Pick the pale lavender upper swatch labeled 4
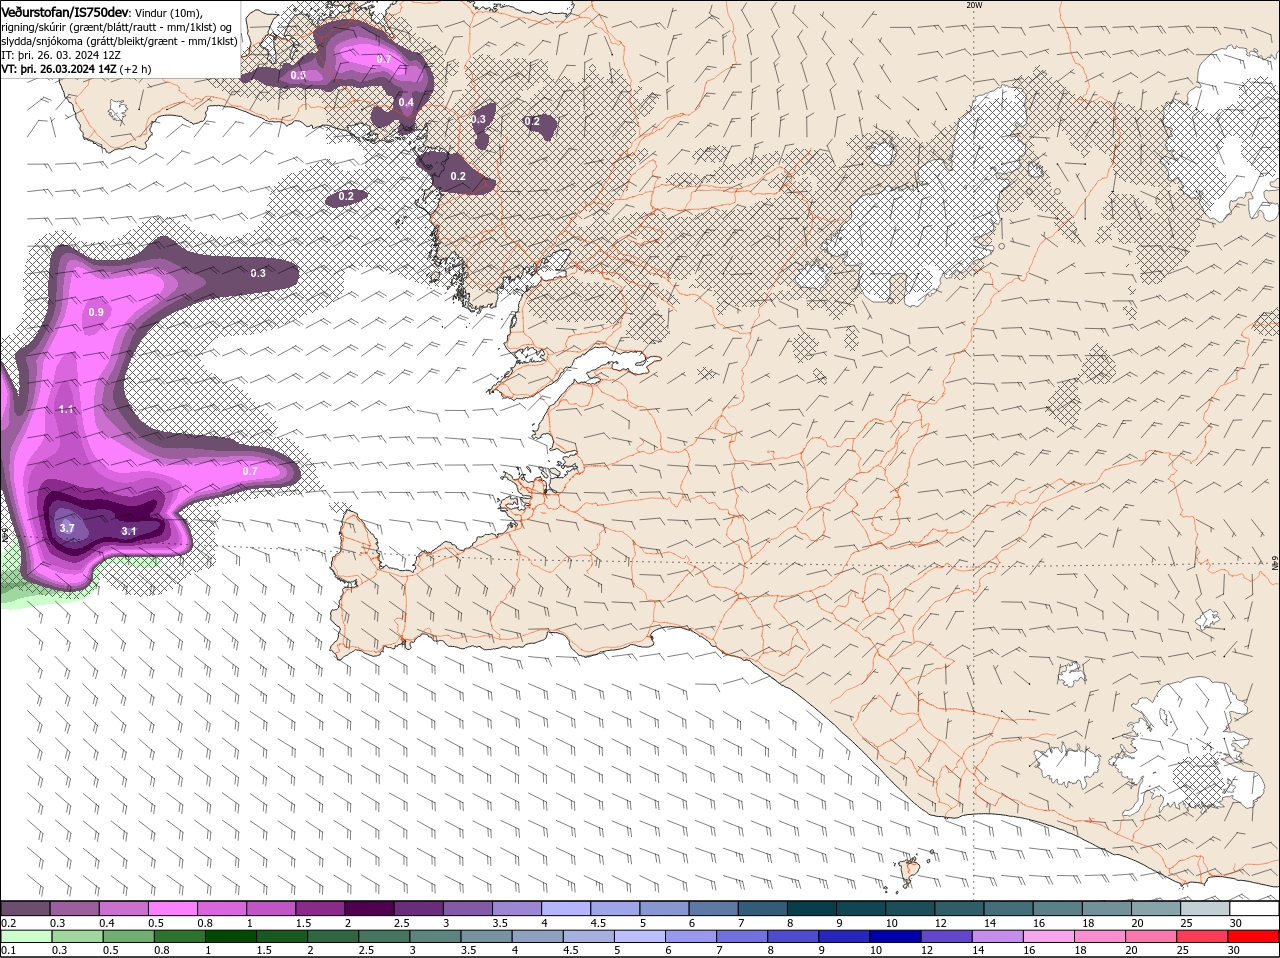The height and width of the screenshot is (958, 1280). tap(566, 908)
